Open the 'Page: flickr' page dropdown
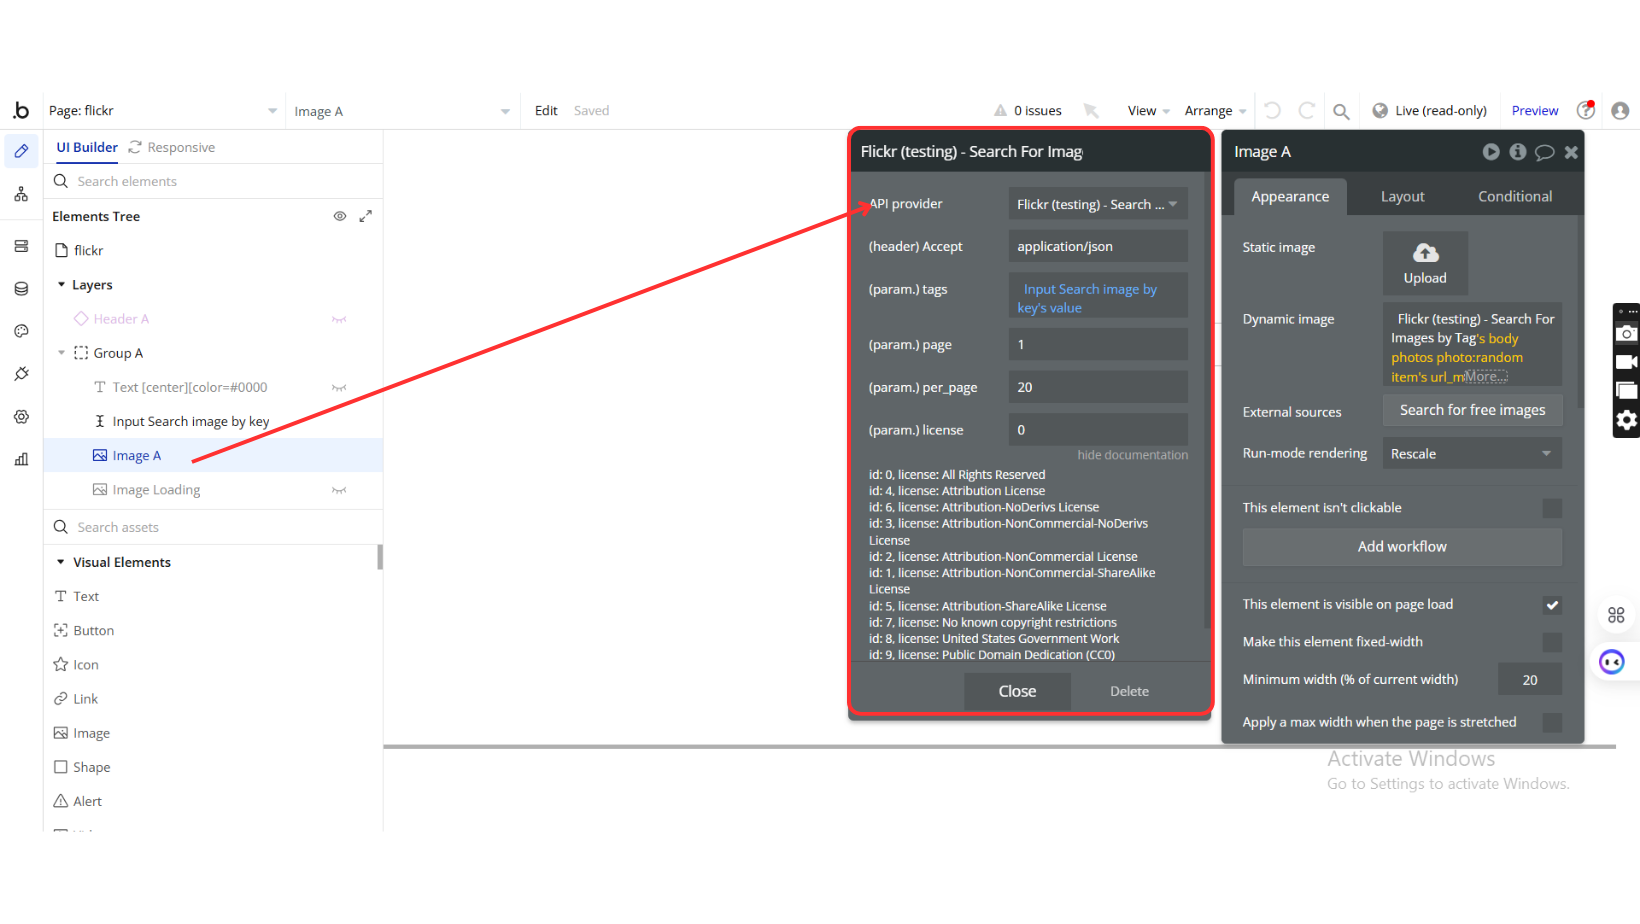This screenshot has width=1640, height=924. click(x=163, y=111)
